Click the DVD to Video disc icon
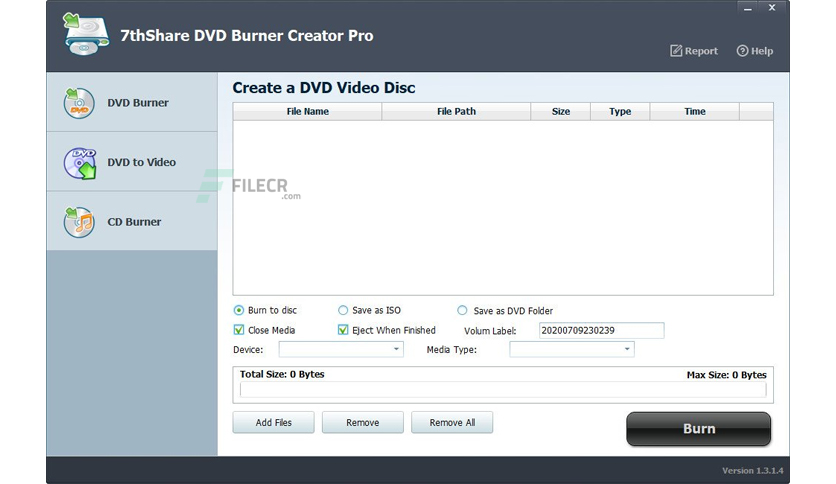The height and width of the screenshot is (484, 836). point(80,163)
